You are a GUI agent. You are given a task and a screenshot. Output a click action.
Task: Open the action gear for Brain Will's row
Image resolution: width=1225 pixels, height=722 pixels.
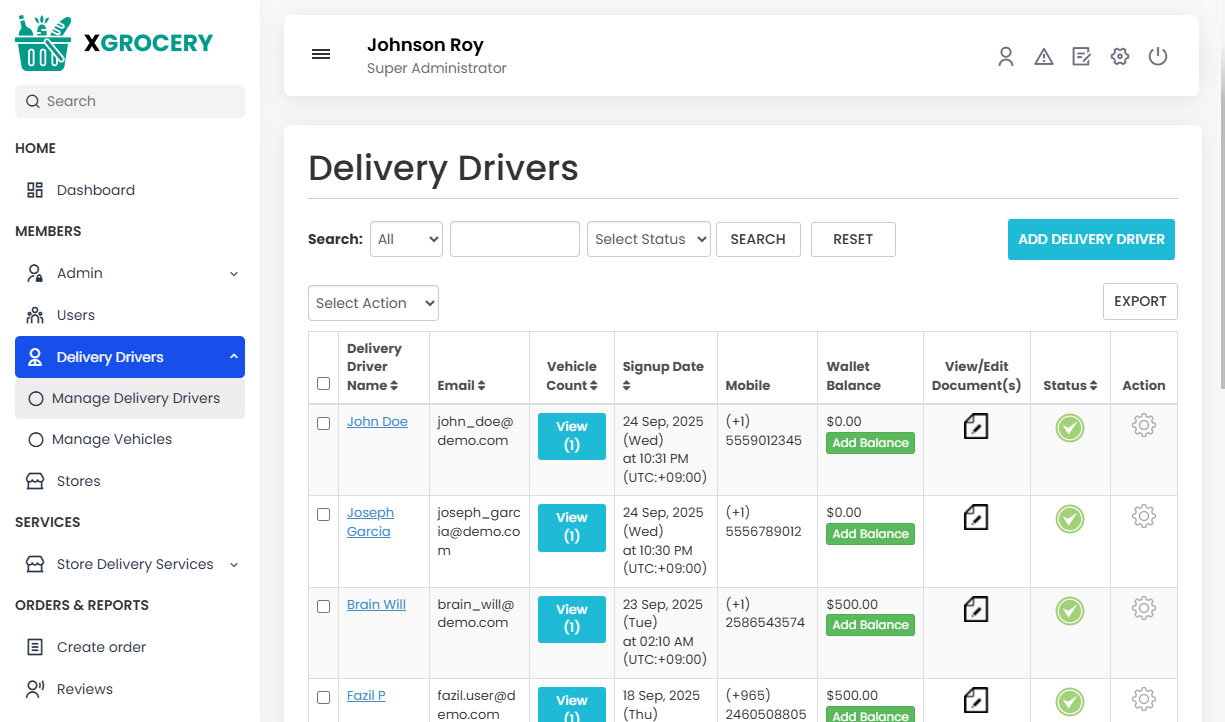click(x=1143, y=608)
